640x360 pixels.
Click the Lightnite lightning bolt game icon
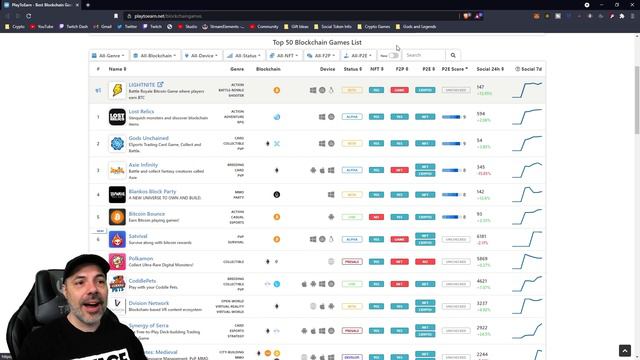117,90
